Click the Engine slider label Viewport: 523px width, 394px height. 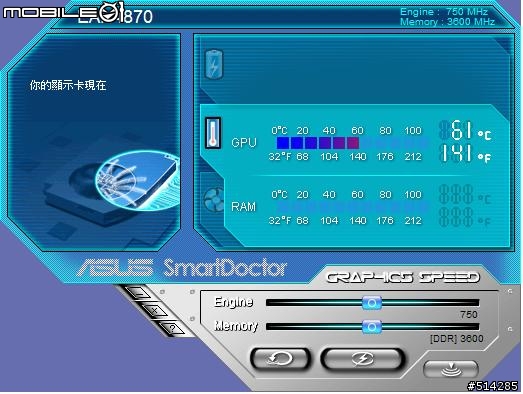coord(233,302)
